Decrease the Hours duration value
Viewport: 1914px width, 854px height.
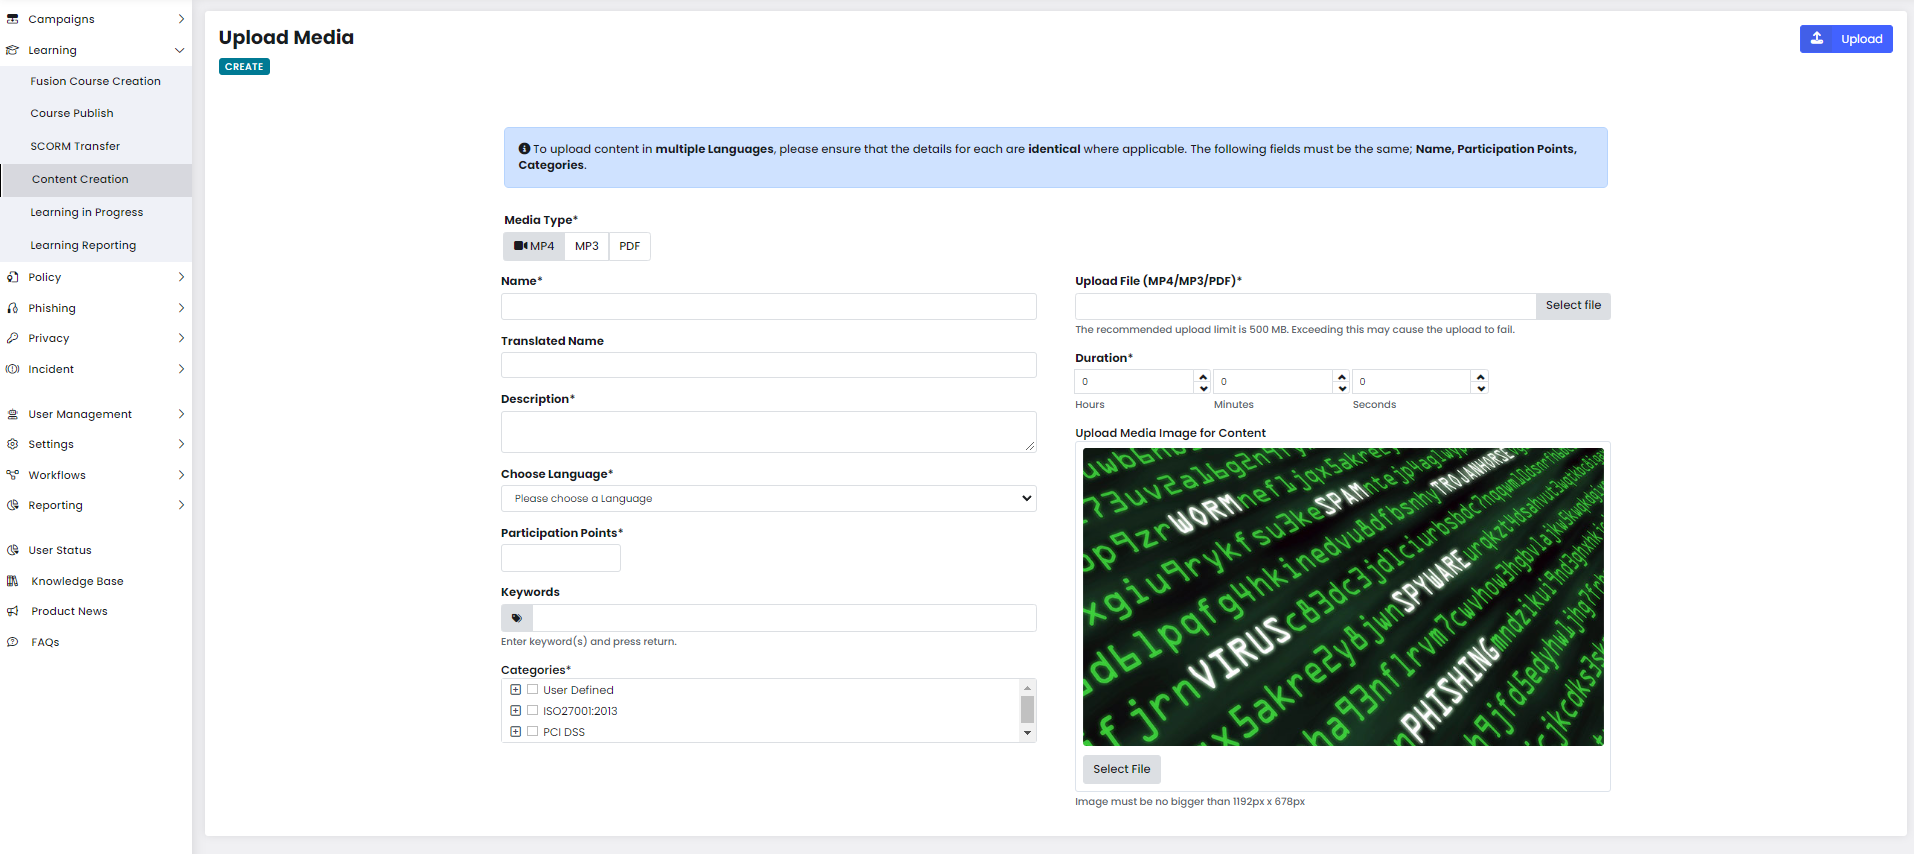[1203, 387]
